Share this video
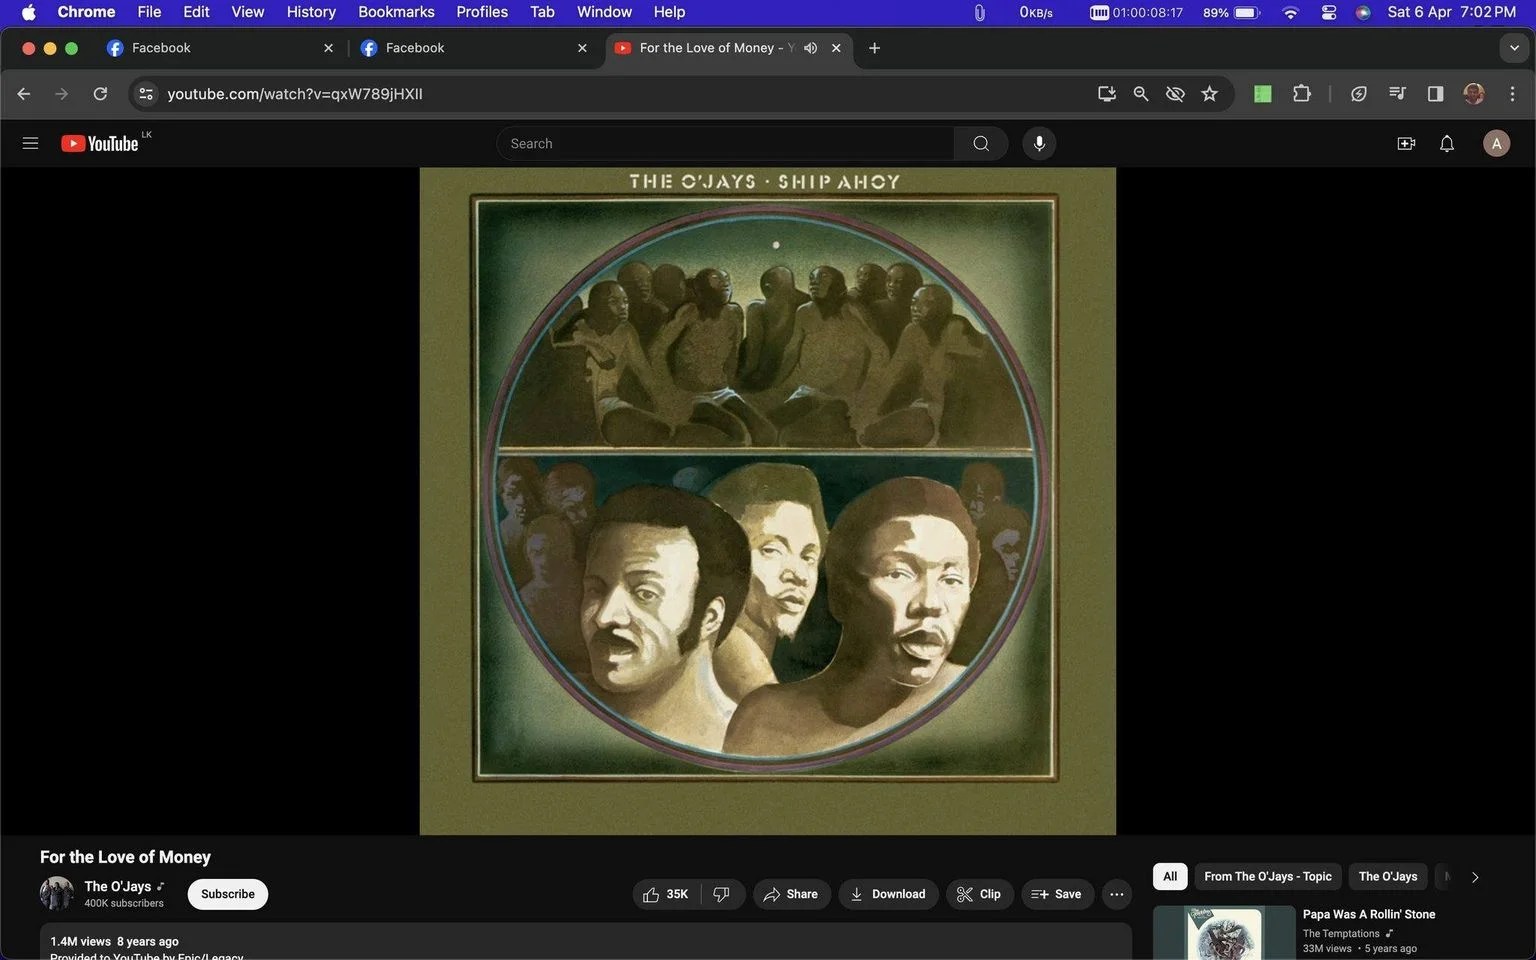This screenshot has height=960, width=1536. [x=791, y=894]
